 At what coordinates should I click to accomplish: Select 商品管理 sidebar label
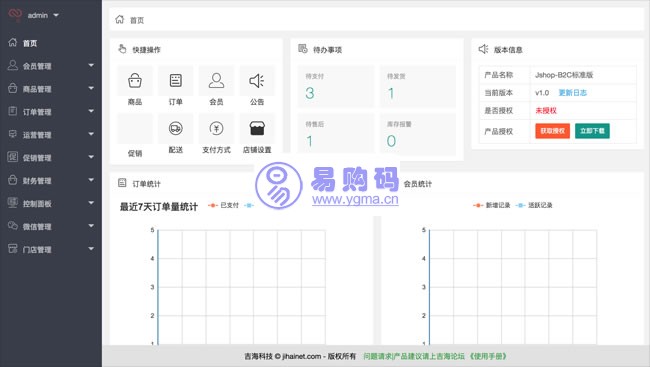[37, 89]
